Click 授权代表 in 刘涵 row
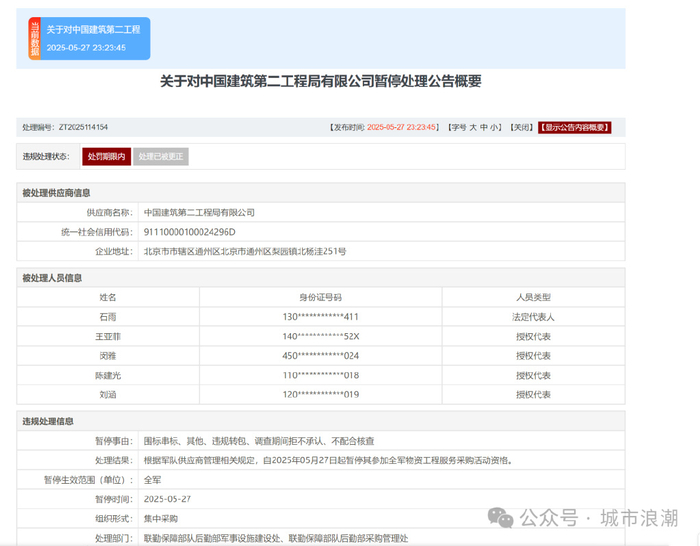Image resolution: width=700 pixels, height=546 pixels. tap(533, 395)
